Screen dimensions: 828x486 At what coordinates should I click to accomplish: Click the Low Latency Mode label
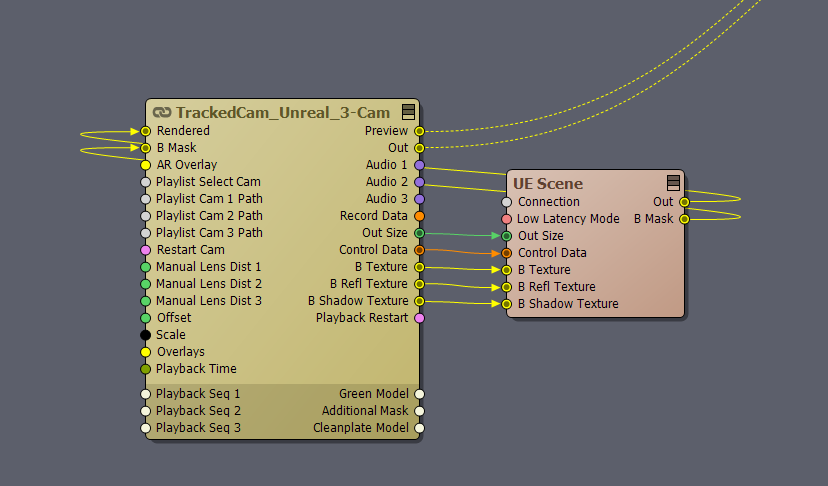568,219
